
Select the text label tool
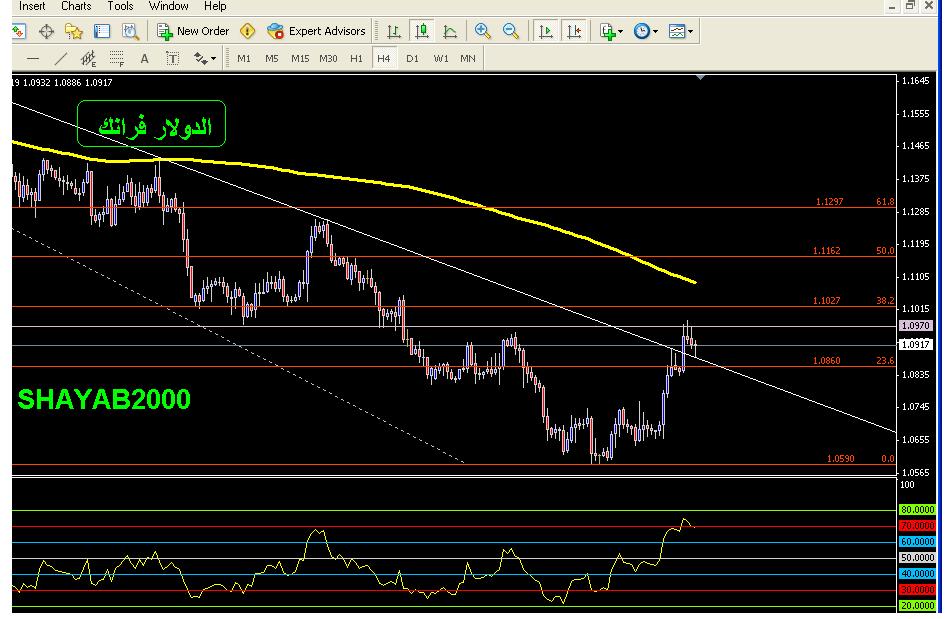[173, 59]
